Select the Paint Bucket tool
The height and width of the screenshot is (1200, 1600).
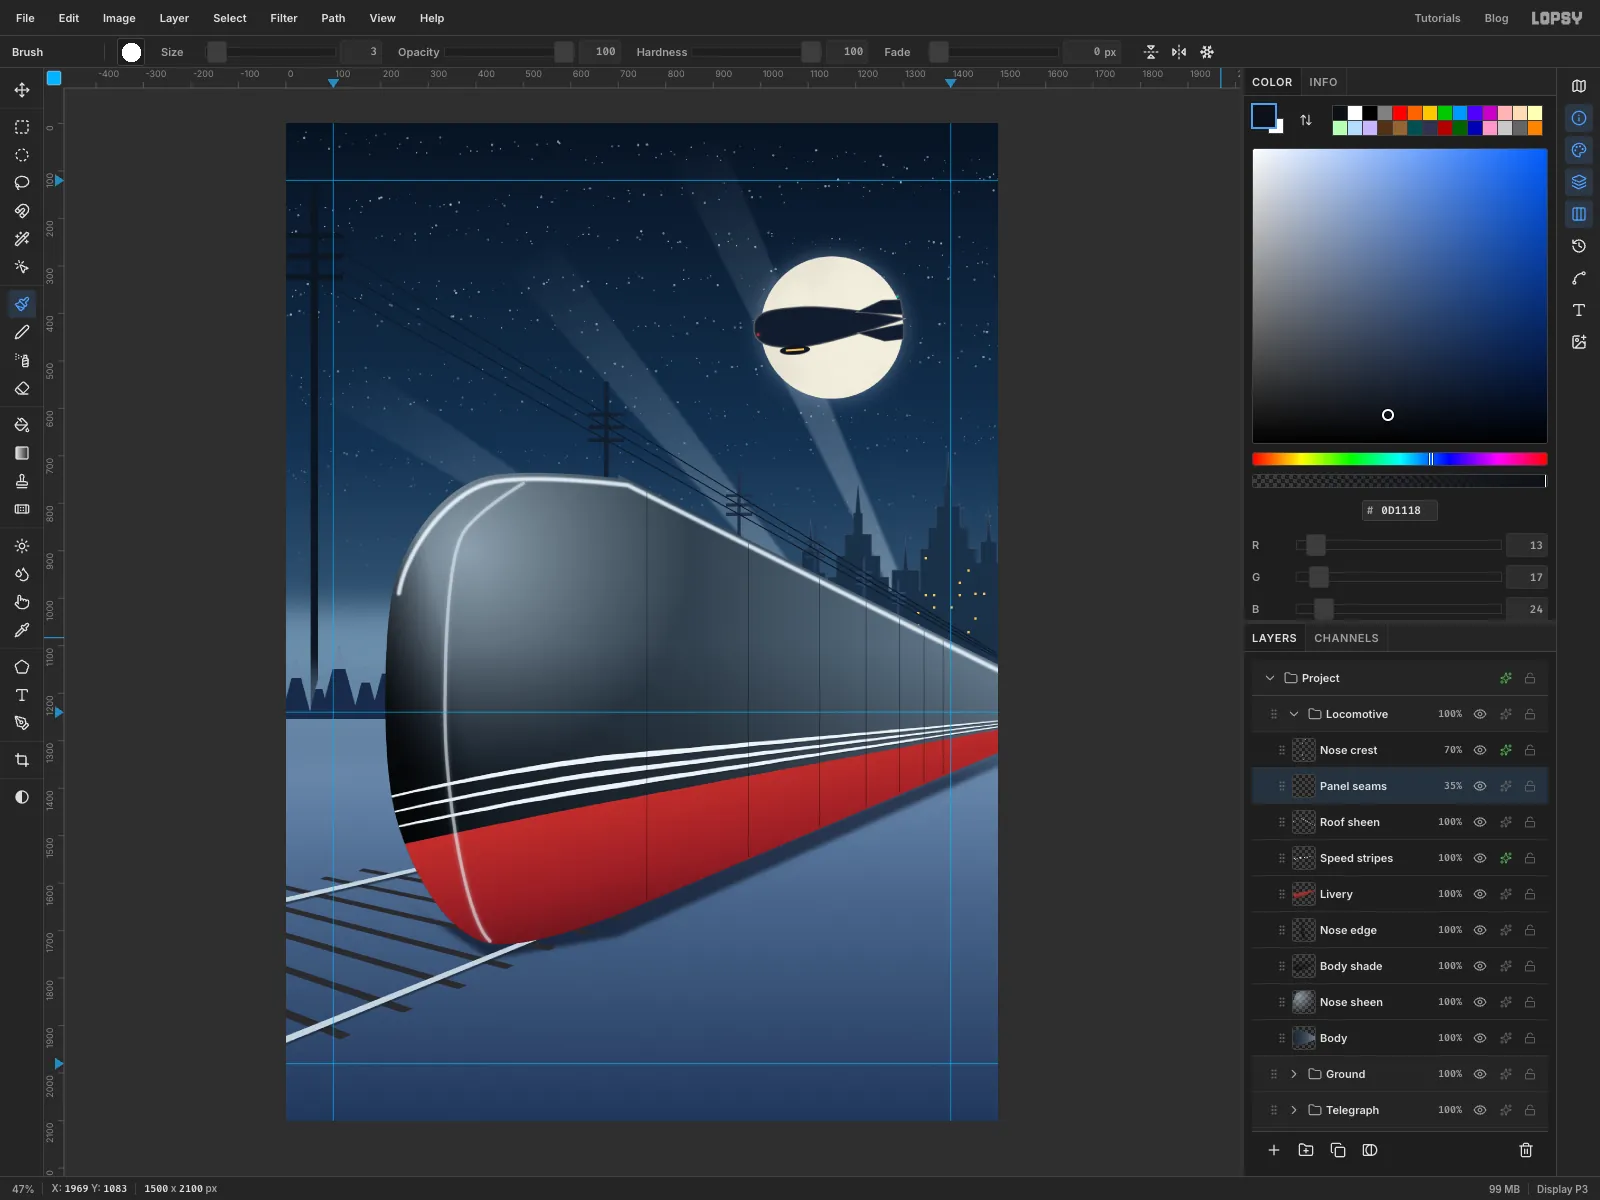[22, 425]
